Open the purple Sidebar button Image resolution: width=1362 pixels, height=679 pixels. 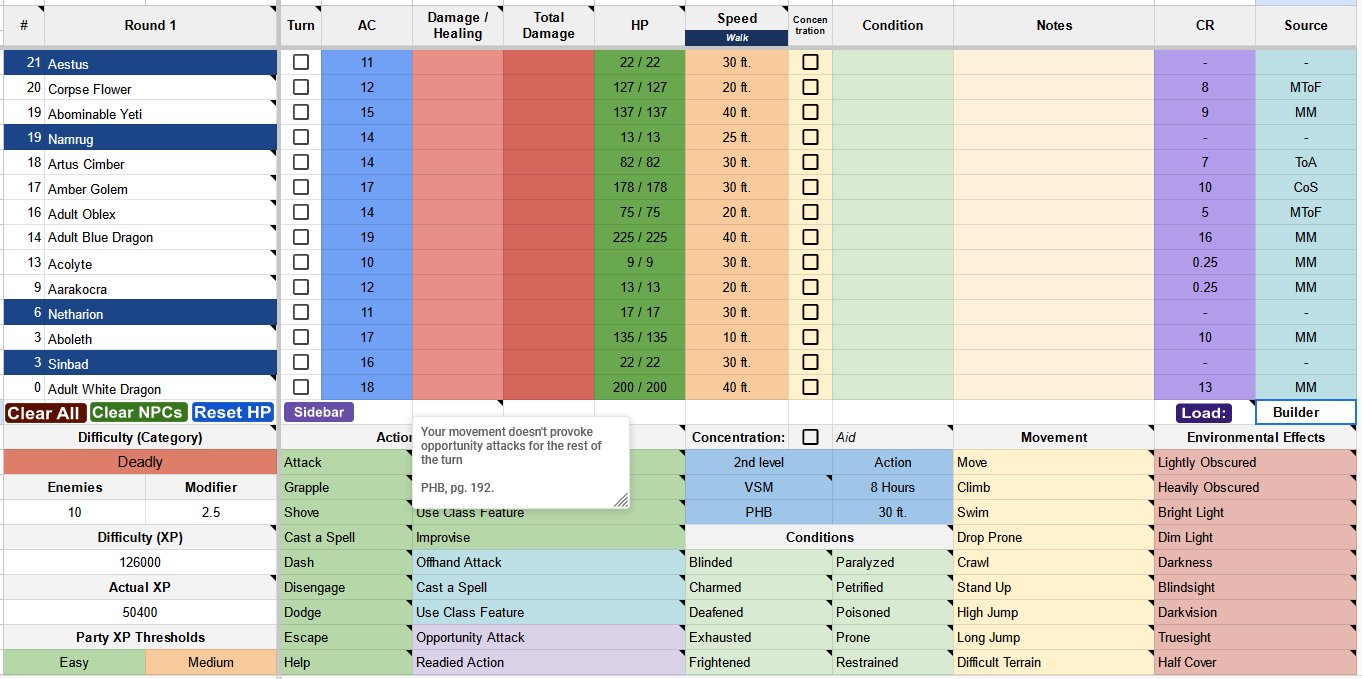pyautogui.click(x=319, y=412)
